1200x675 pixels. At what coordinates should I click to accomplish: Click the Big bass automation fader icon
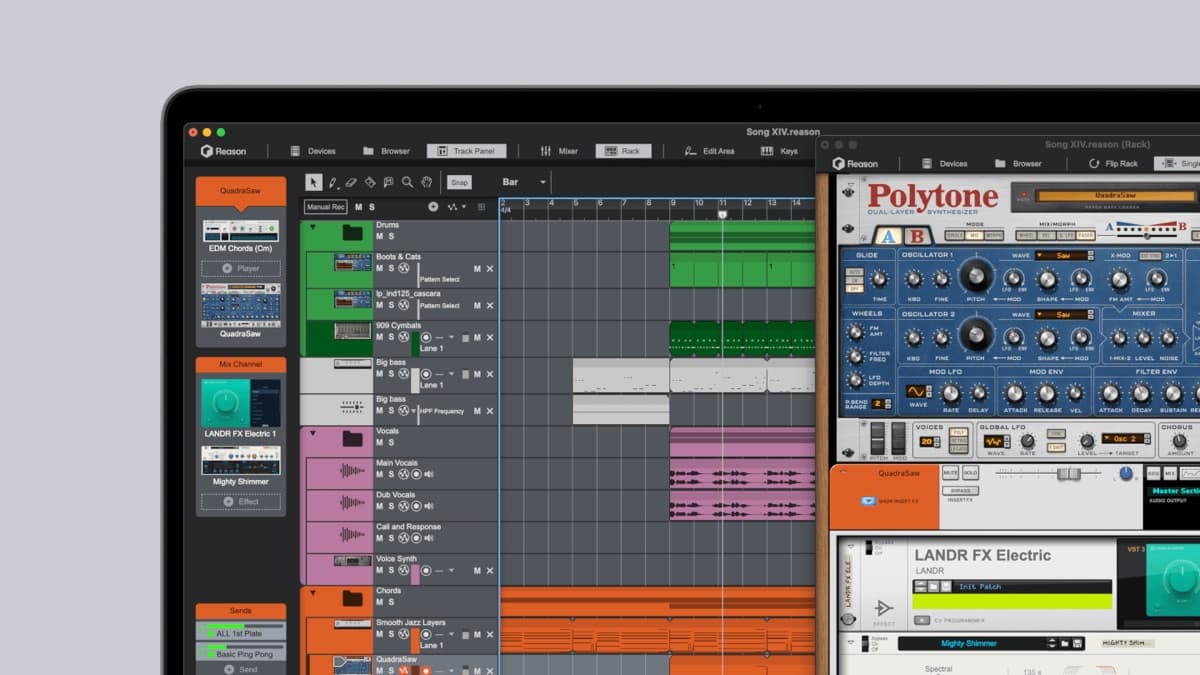point(352,407)
